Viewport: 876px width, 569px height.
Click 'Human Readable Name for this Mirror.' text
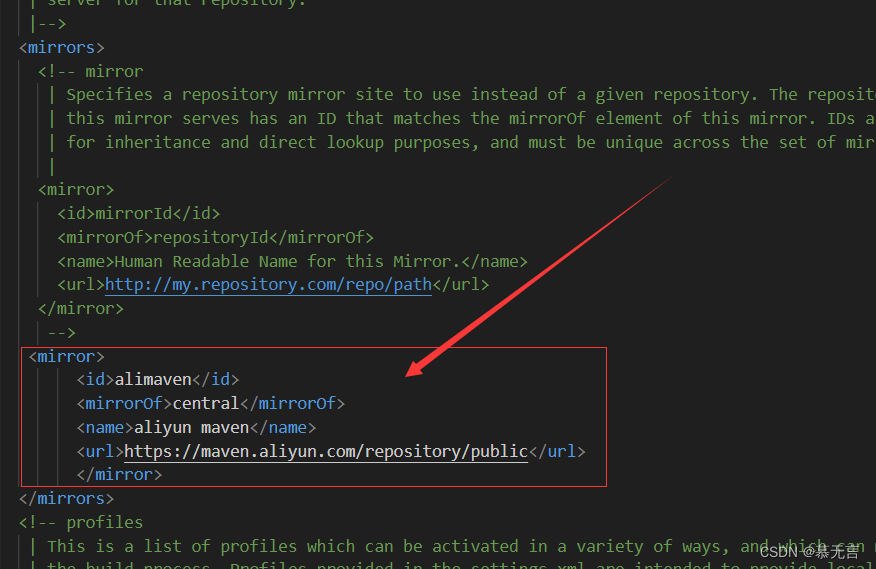(287, 261)
